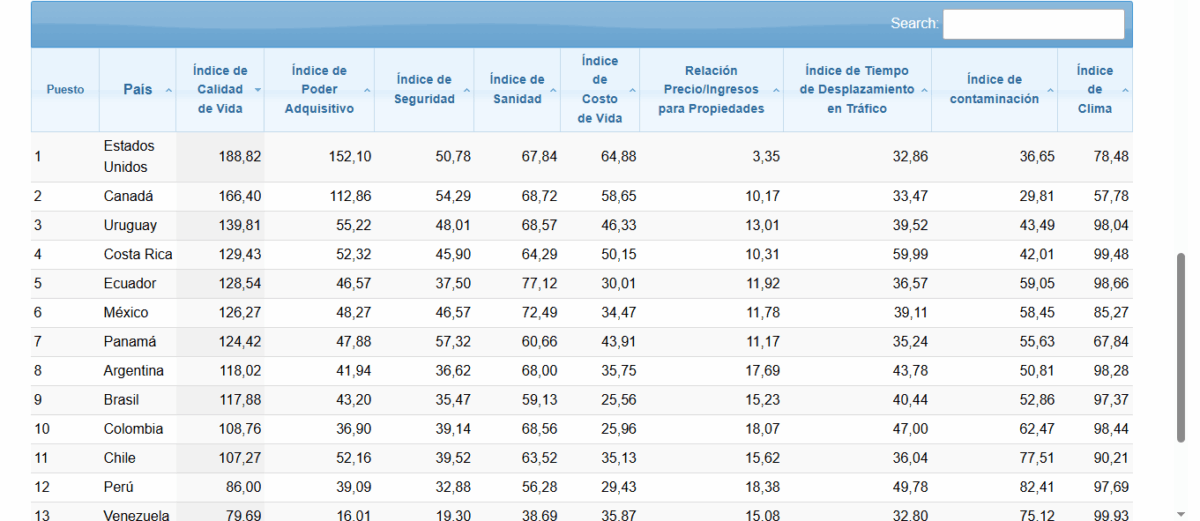Image resolution: width=1200 pixels, height=521 pixels.
Task: Focus the Search text box
Action: (x=1033, y=24)
